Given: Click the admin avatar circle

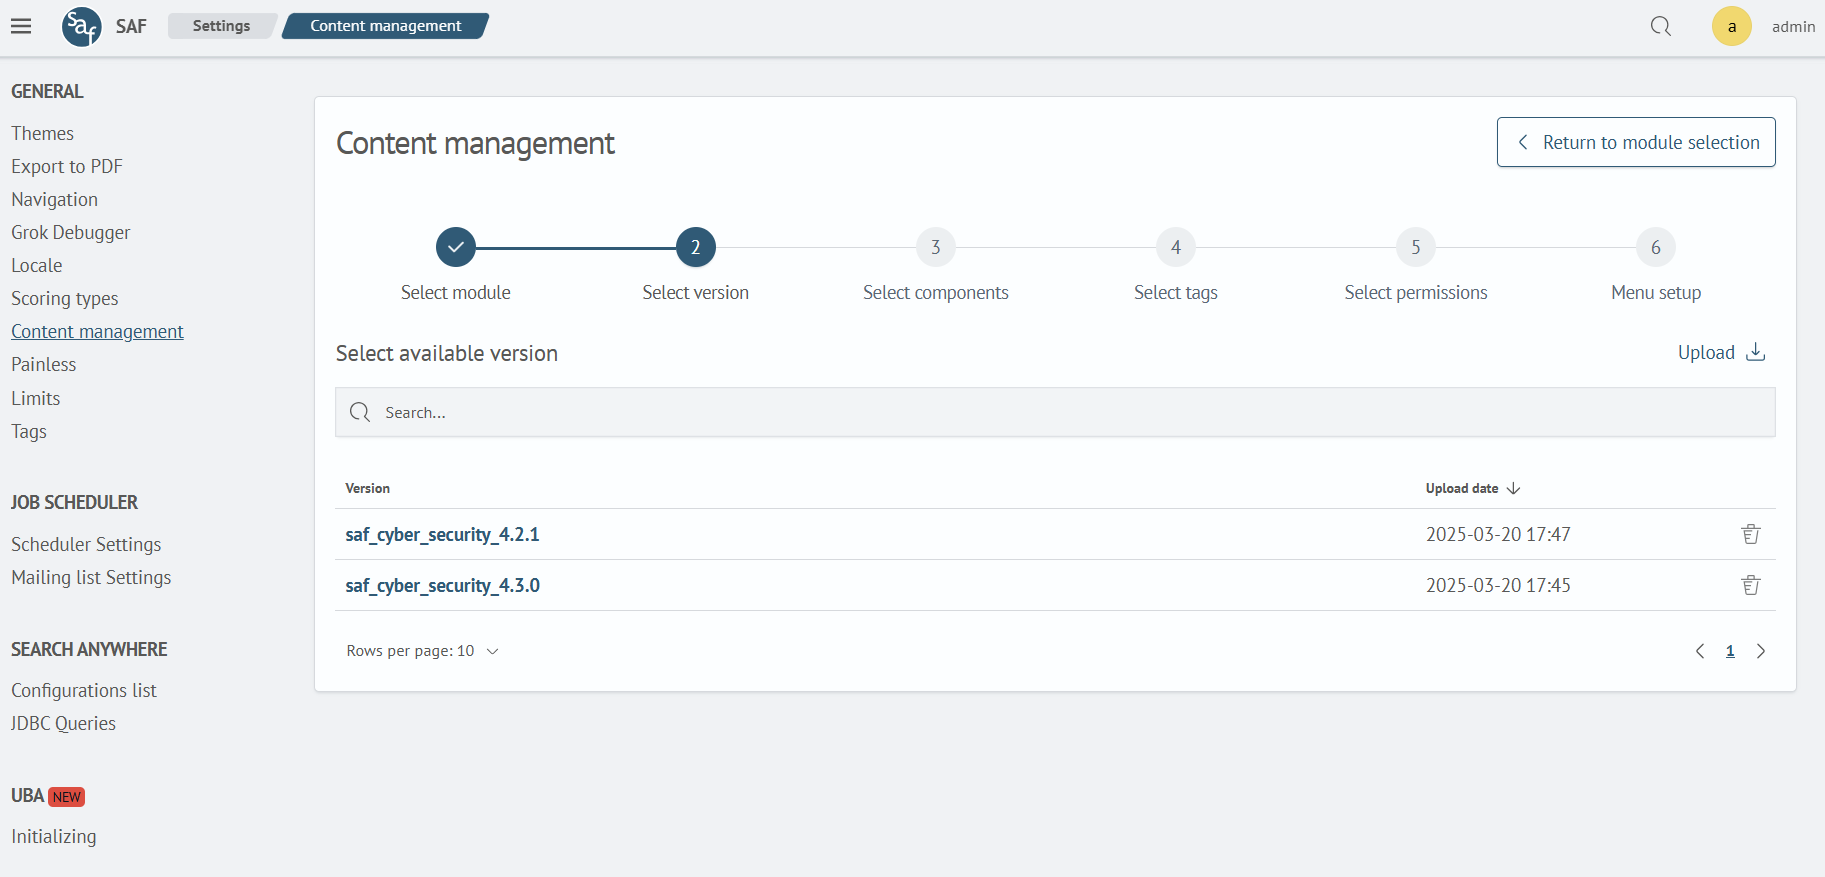Looking at the screenshot, I should pos(1732,26).
